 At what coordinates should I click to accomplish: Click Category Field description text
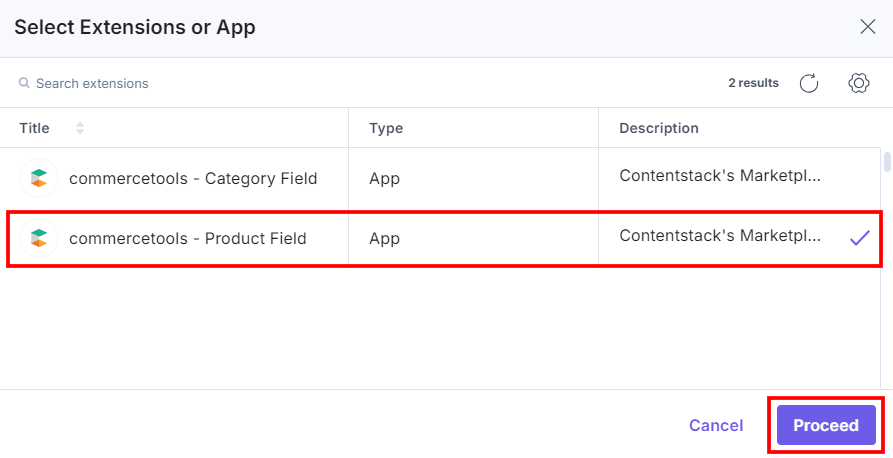(720, 176)
